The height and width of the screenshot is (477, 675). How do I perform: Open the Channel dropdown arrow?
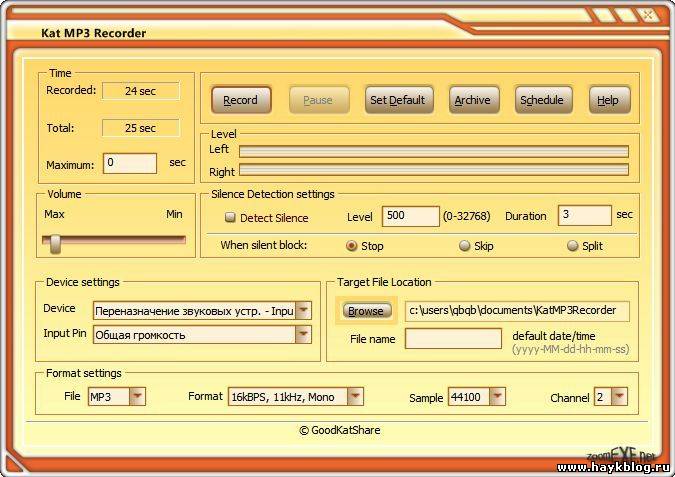click(619, 396)
